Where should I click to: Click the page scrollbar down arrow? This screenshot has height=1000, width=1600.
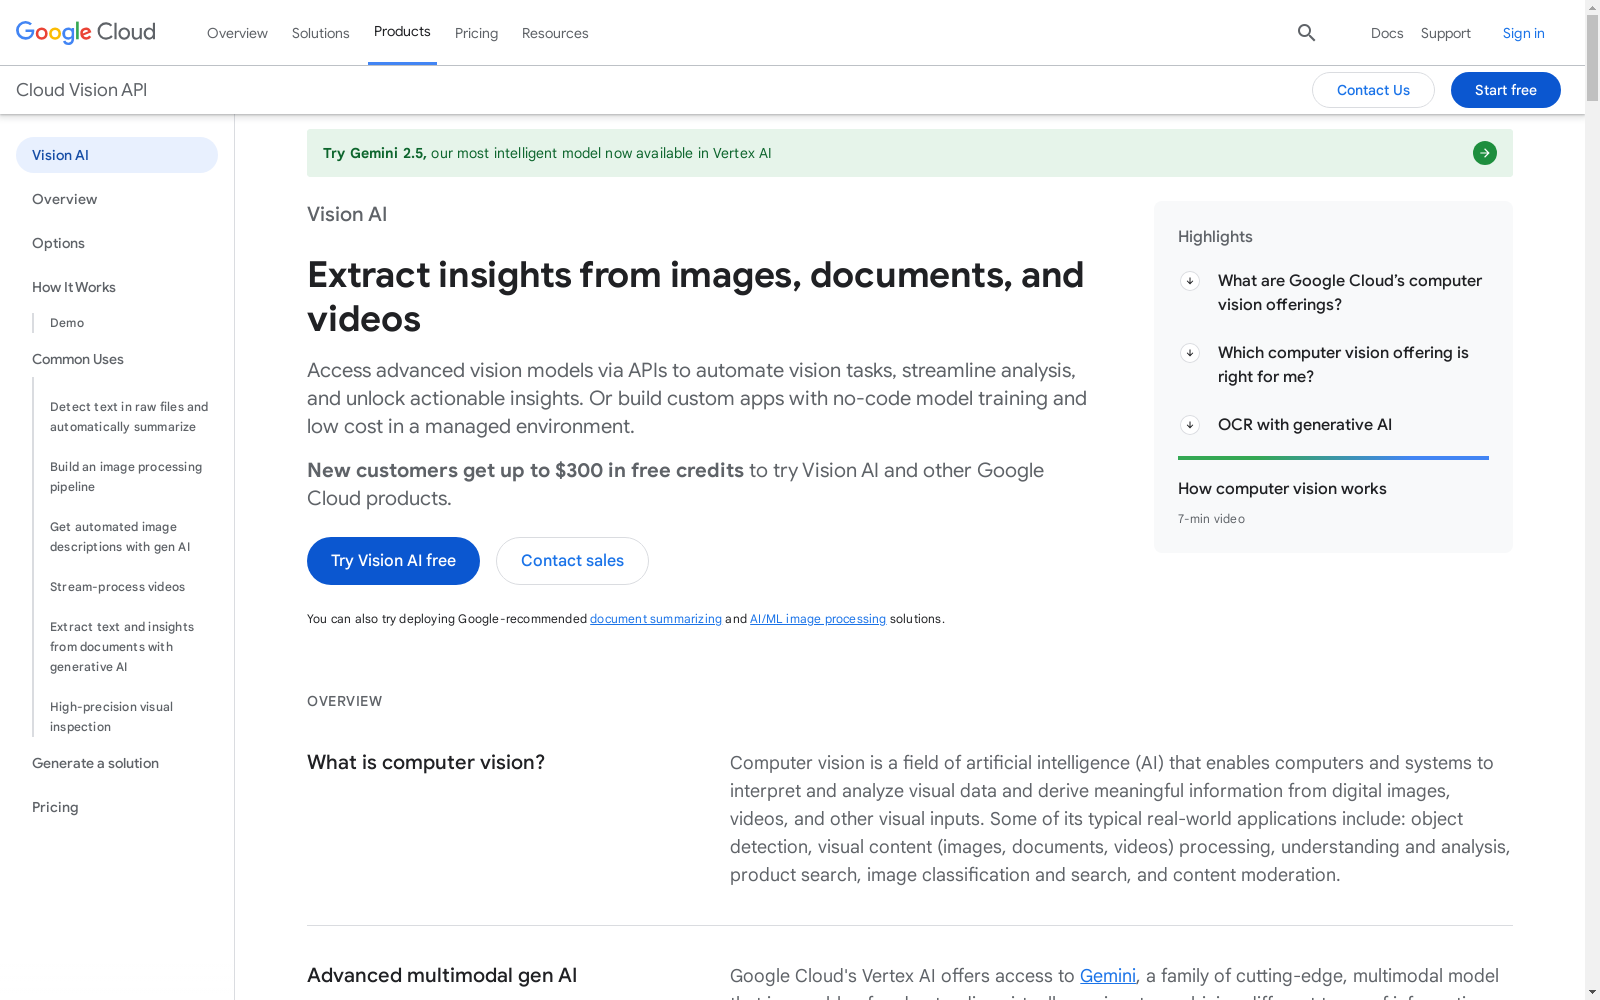coord(1592,991)
